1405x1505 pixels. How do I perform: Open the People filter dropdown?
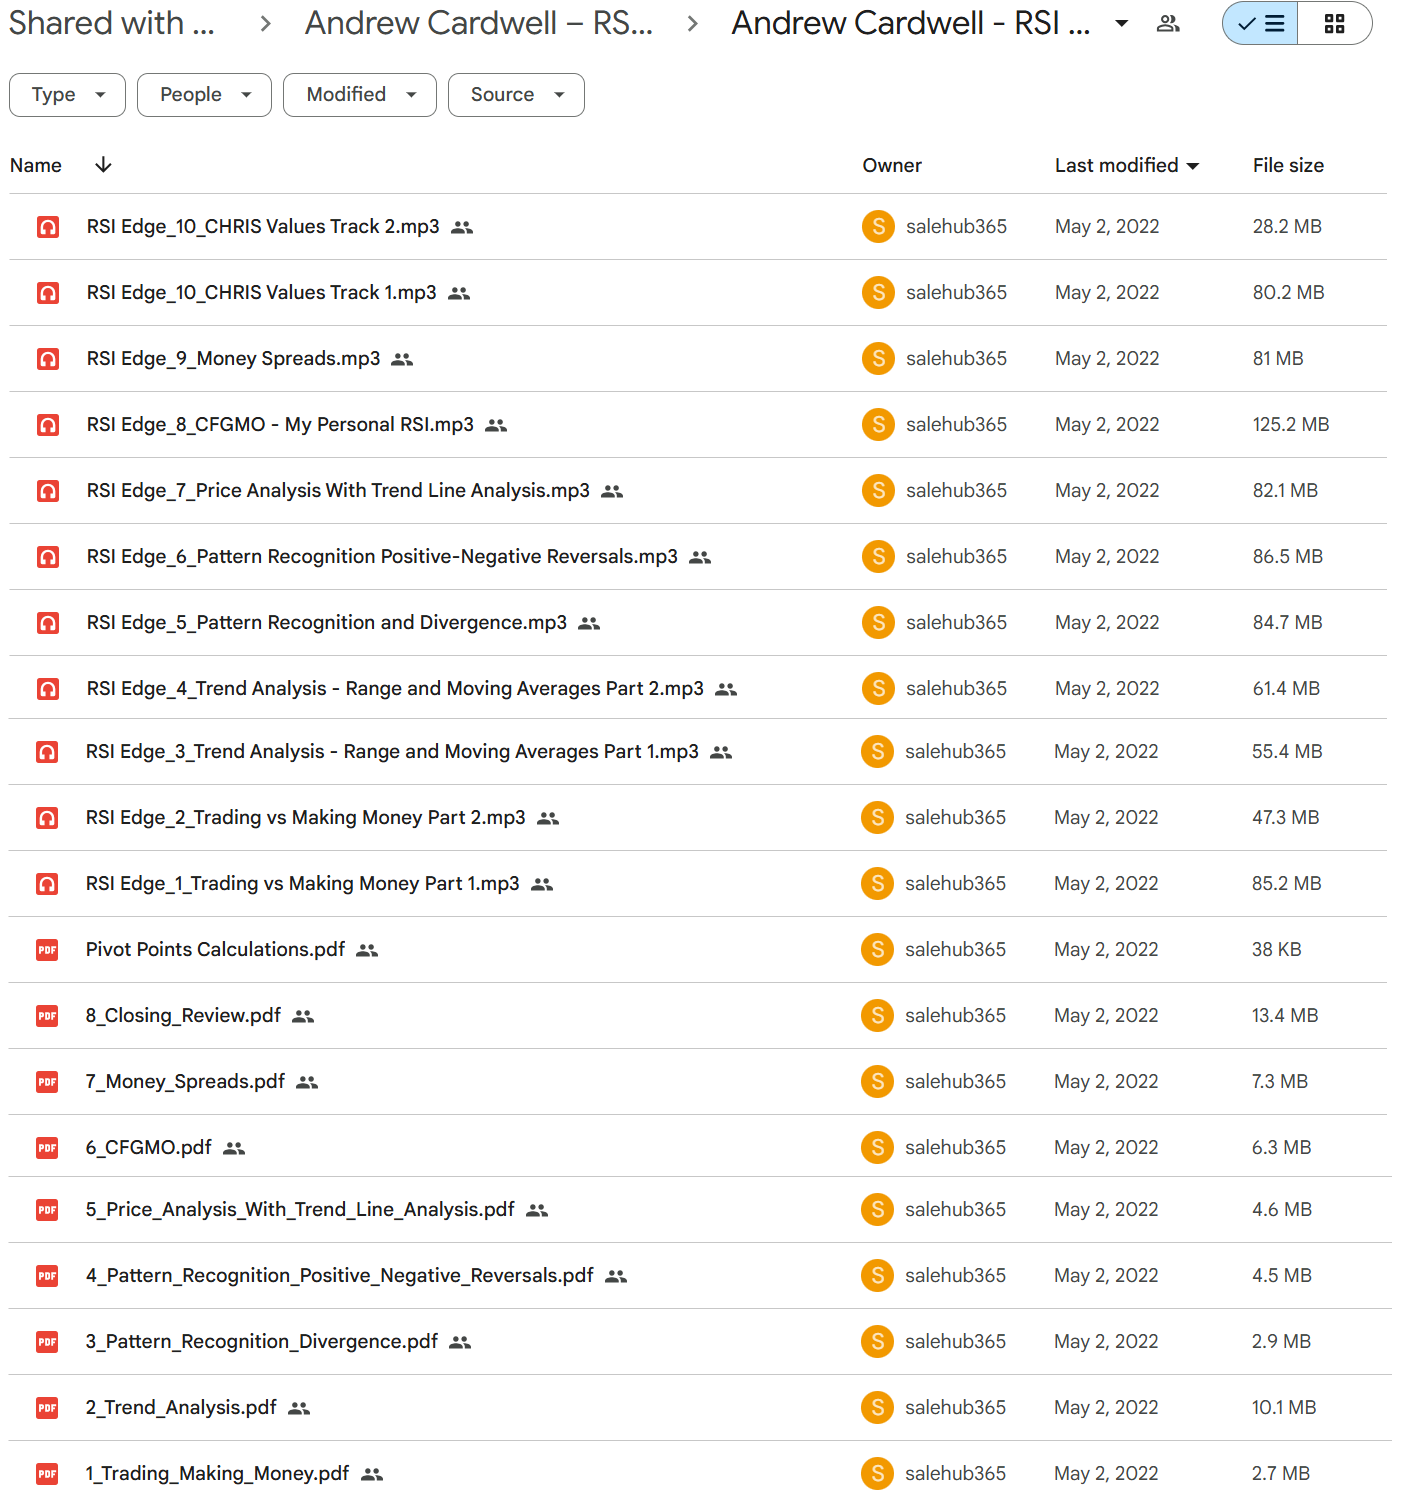tap(204, 95)
